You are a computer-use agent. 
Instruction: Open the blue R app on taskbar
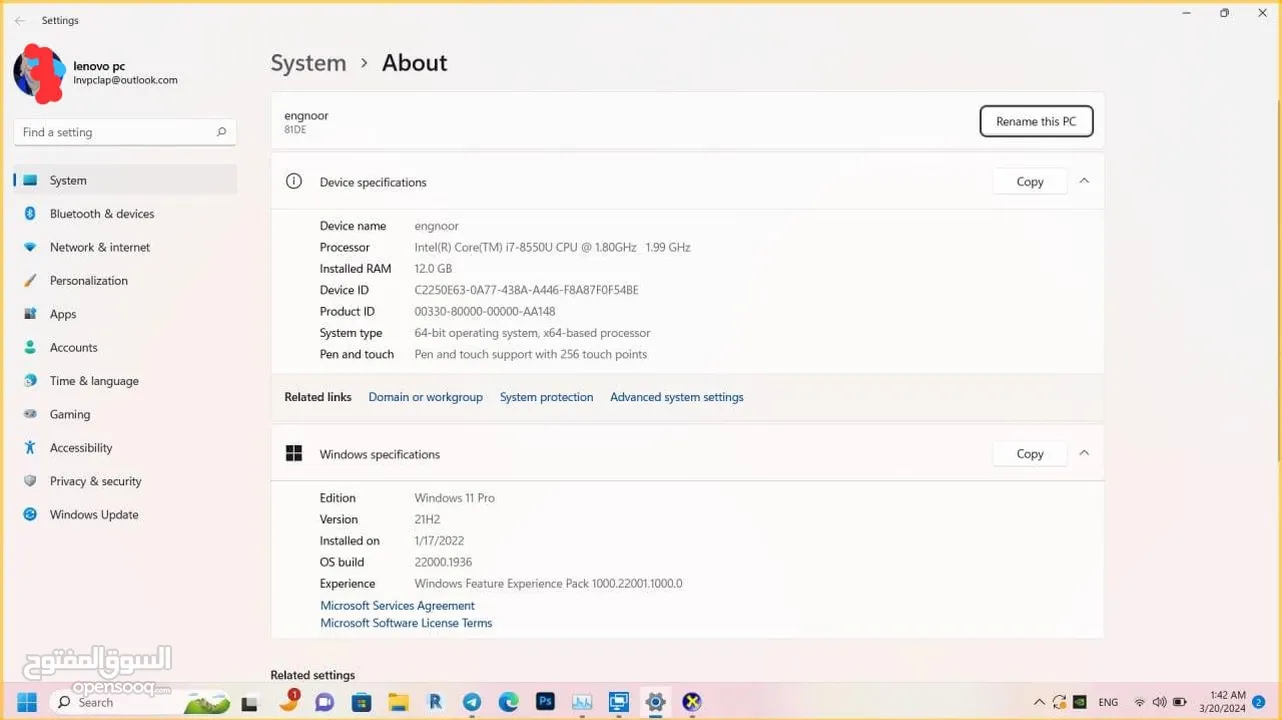pos(435,702)
